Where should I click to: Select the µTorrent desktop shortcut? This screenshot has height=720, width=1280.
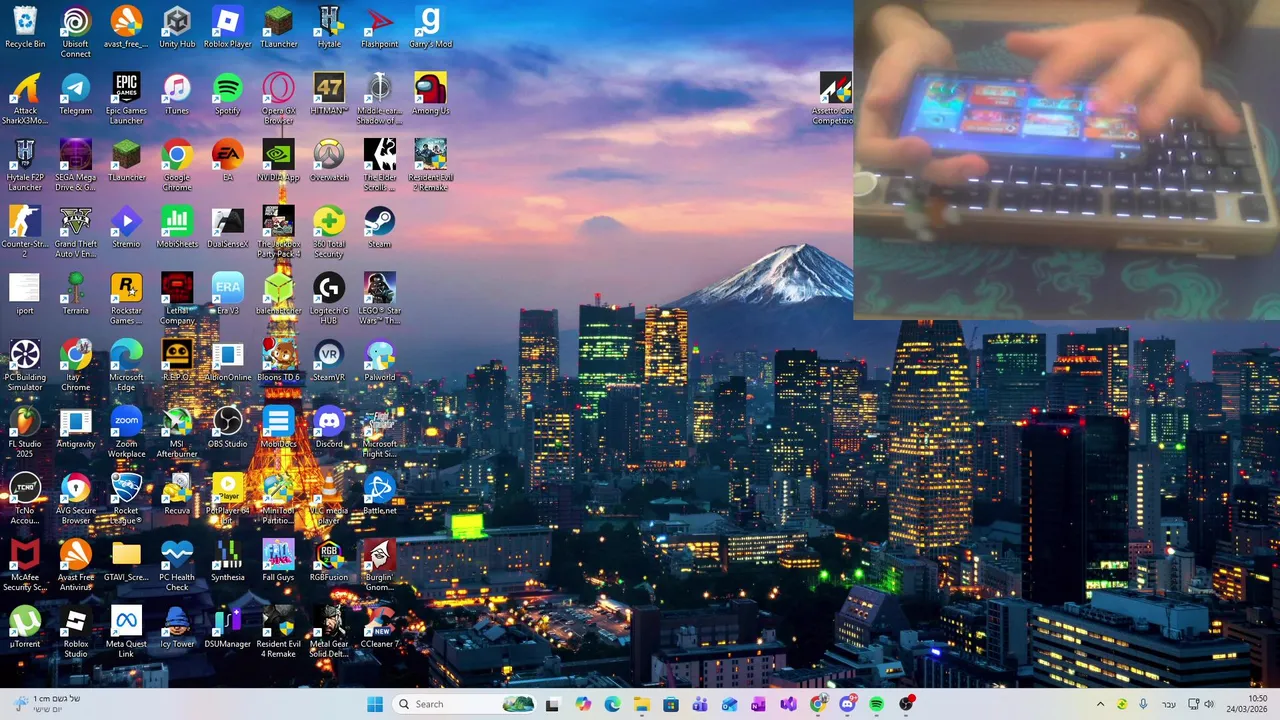point(25,627)
